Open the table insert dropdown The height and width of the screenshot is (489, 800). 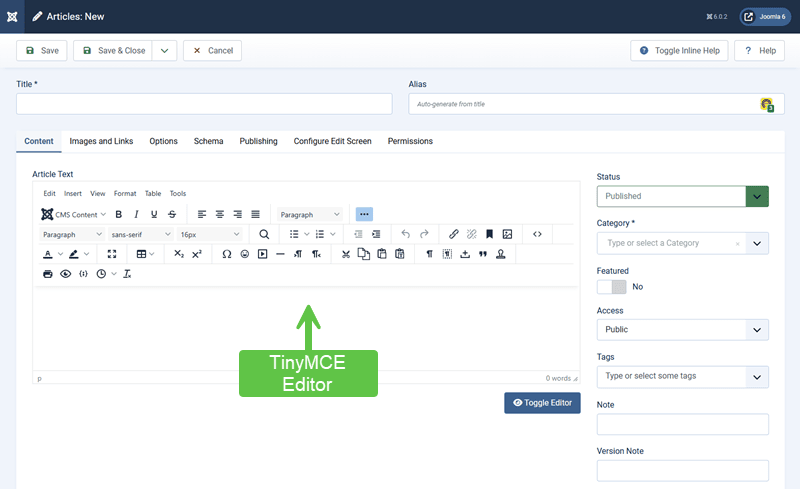pyautogui.click(x=145, y=254)
